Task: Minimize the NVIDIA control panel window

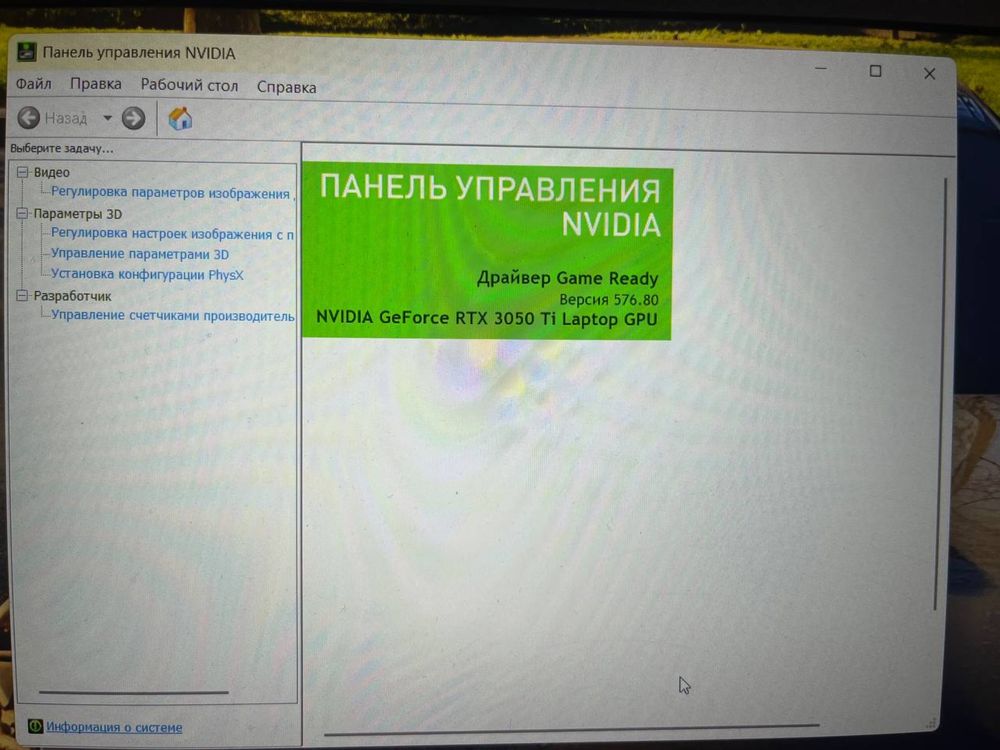Action: click(821, 68)
